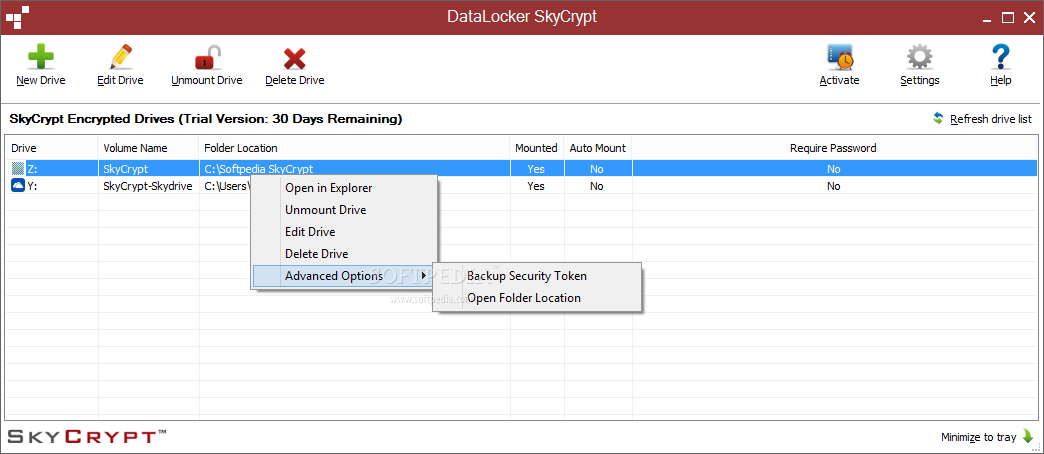1044x454 pixels.
Task: Click the Delete Drive red X icon
Action: pos(294,59)
